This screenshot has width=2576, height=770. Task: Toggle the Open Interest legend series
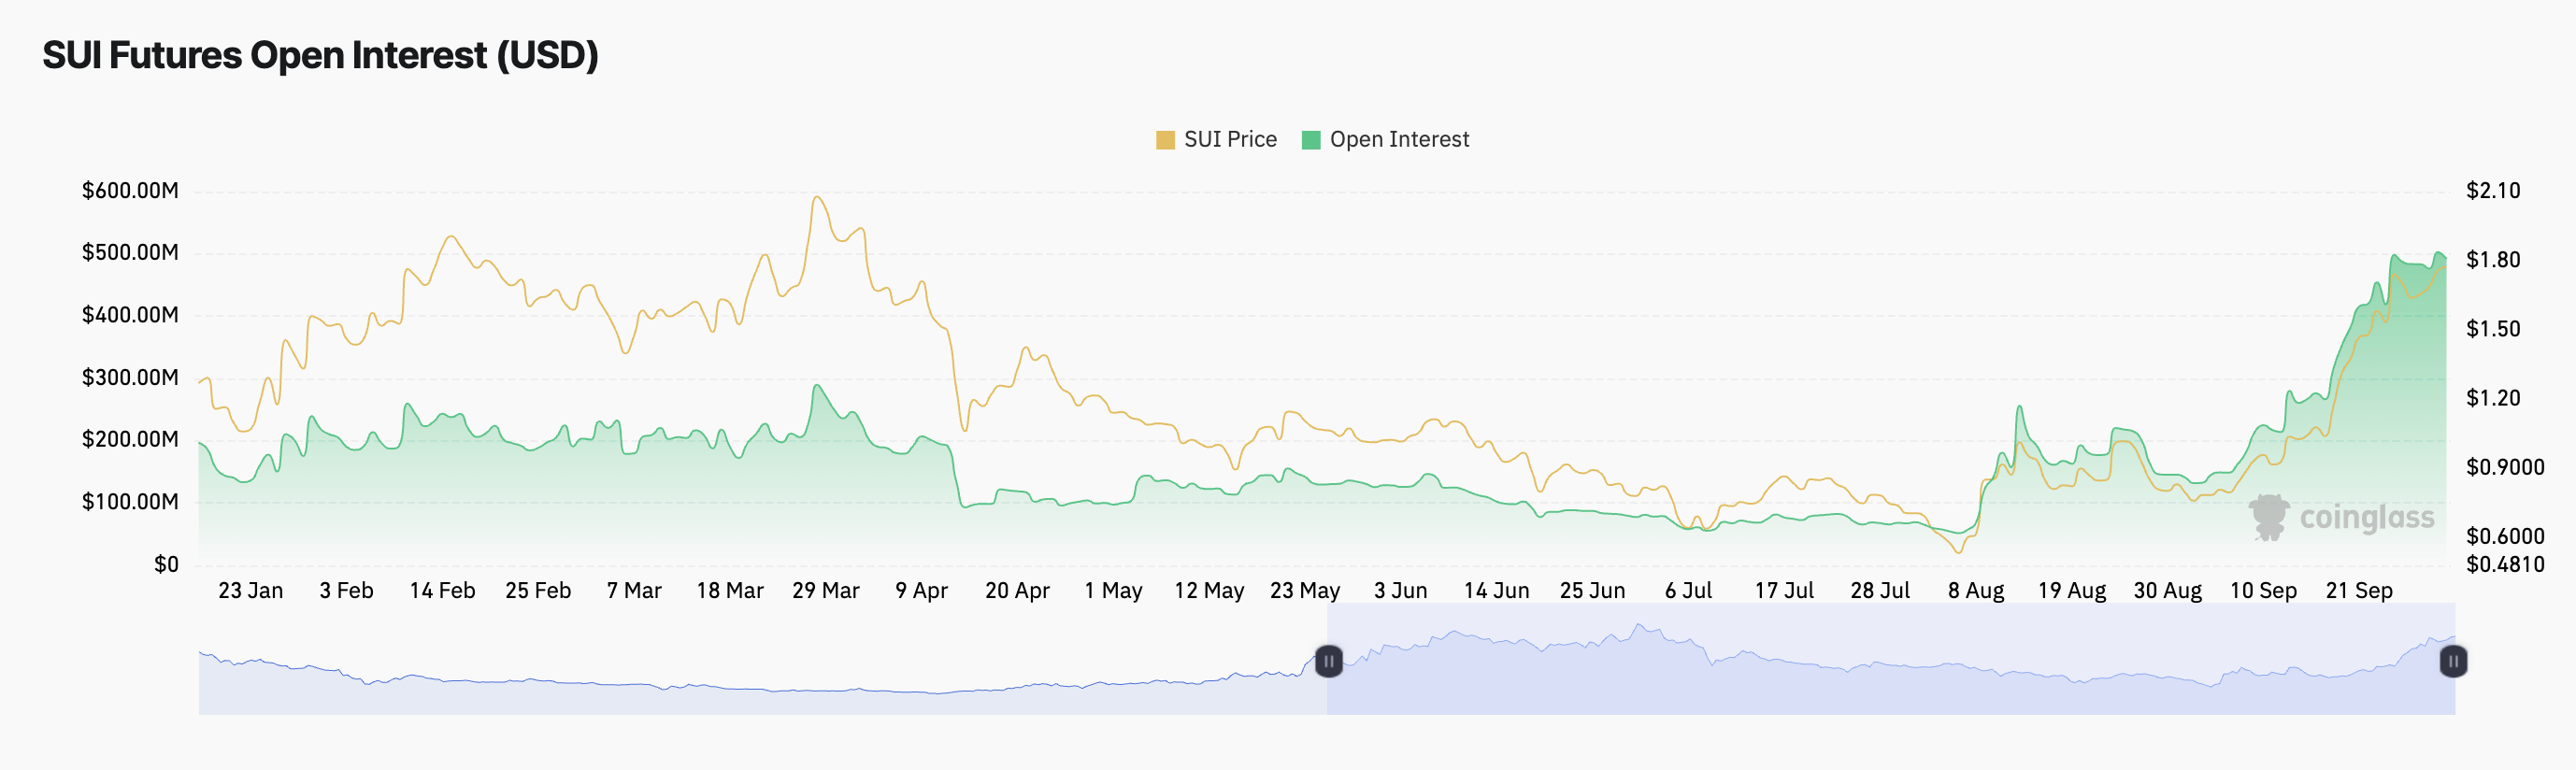[1398, 140]
